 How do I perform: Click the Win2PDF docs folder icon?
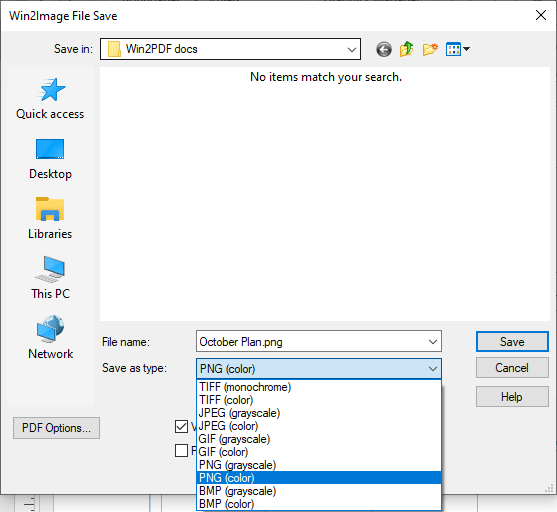(114, 49)
